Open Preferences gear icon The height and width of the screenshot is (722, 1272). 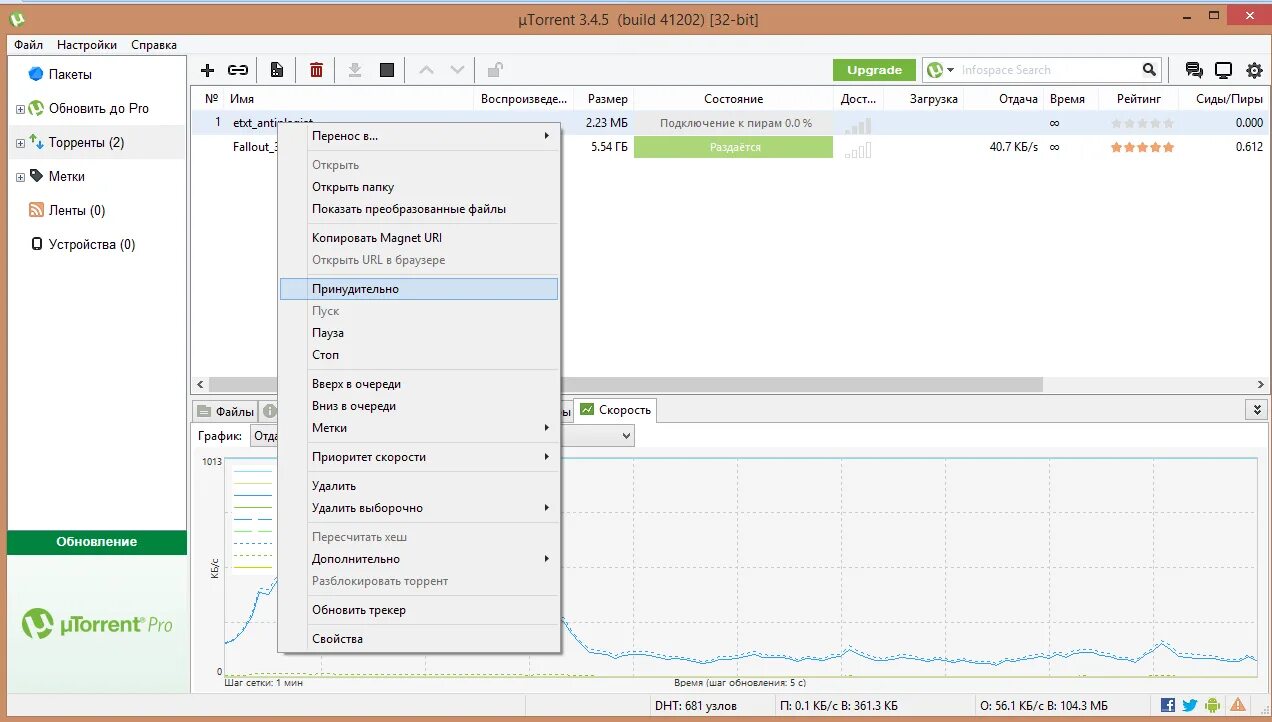(1254, 70)
